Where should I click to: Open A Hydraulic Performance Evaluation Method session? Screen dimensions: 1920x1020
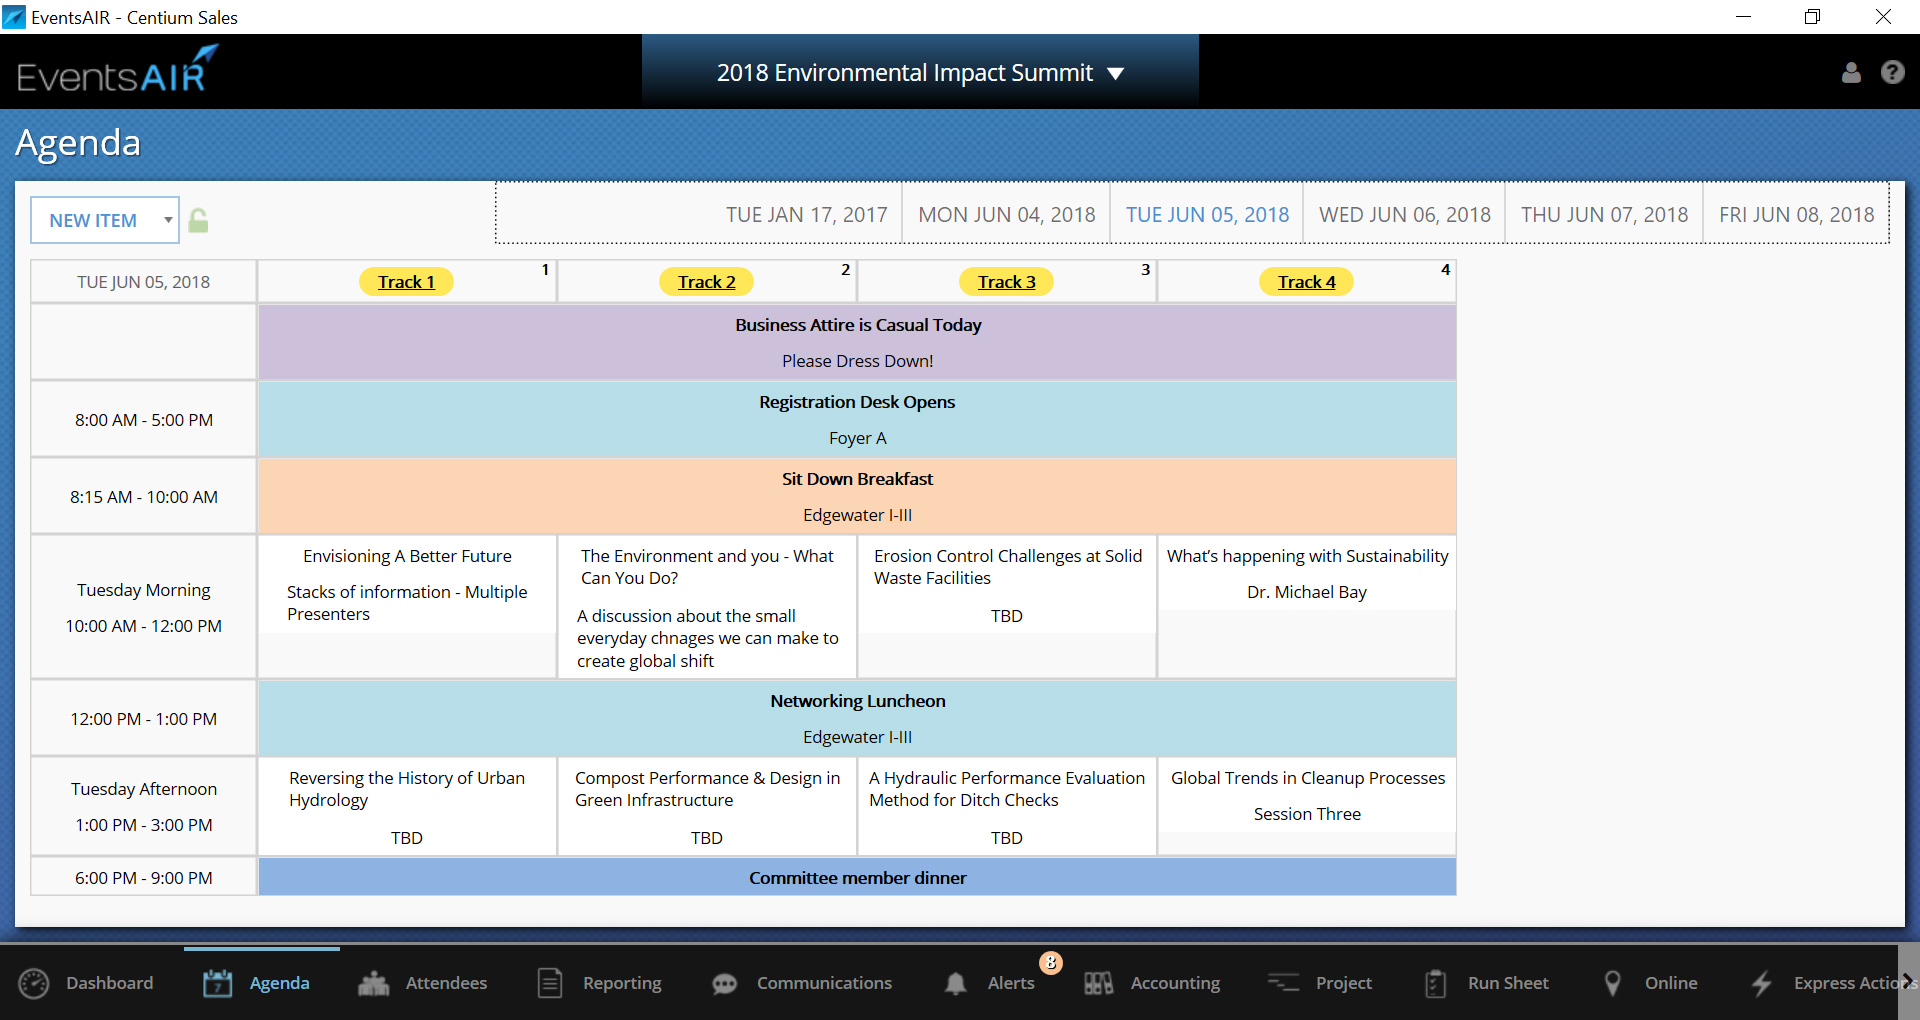(1007, 806)
